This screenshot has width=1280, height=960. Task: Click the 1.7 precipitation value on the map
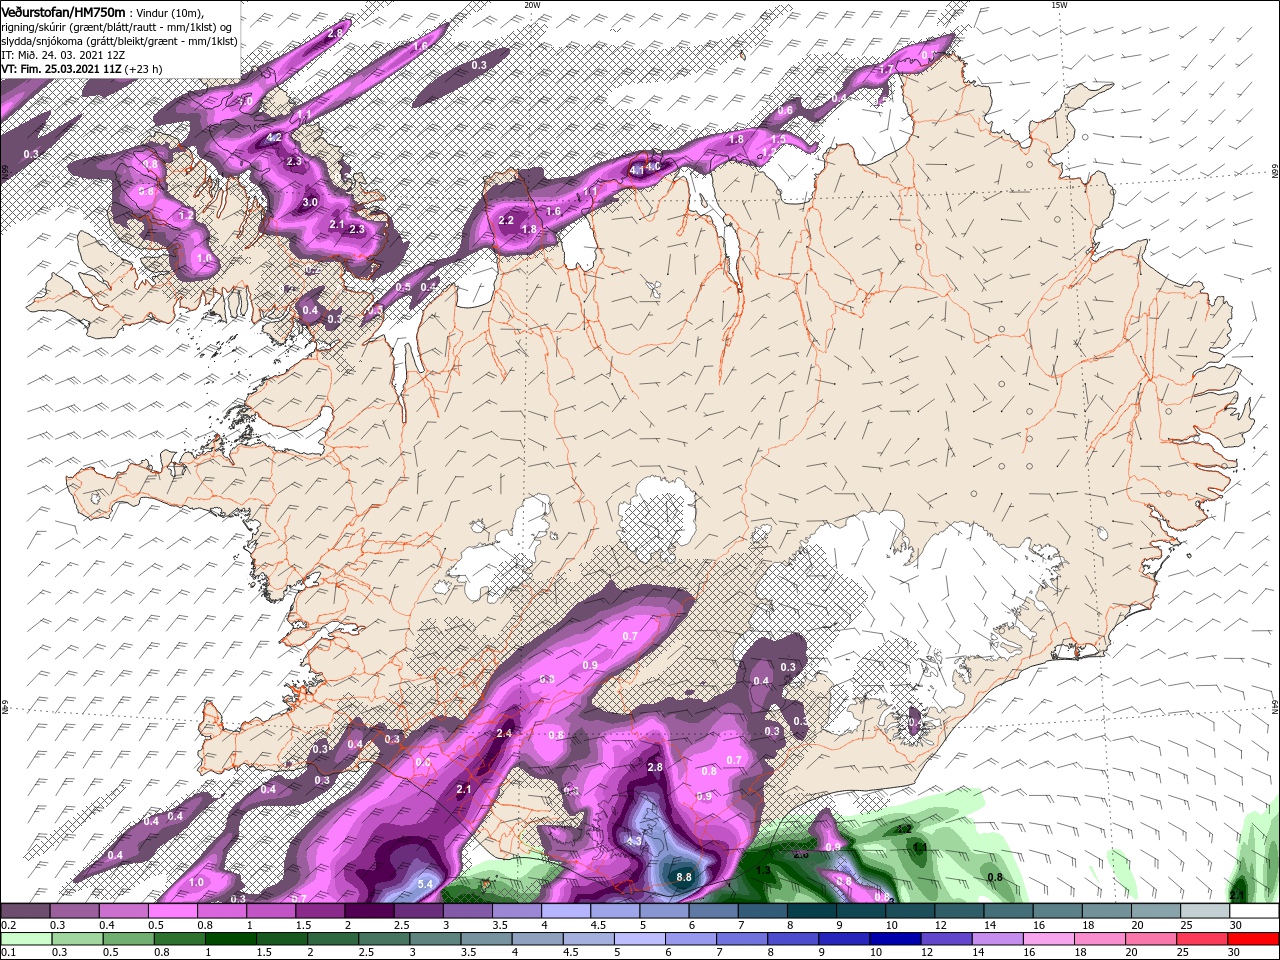(885, 69)
